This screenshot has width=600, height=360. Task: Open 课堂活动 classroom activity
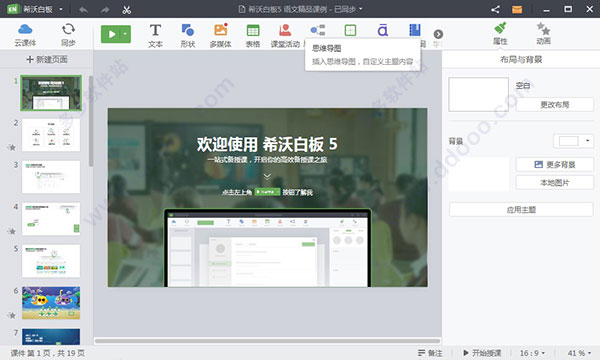tap(285, 35)
